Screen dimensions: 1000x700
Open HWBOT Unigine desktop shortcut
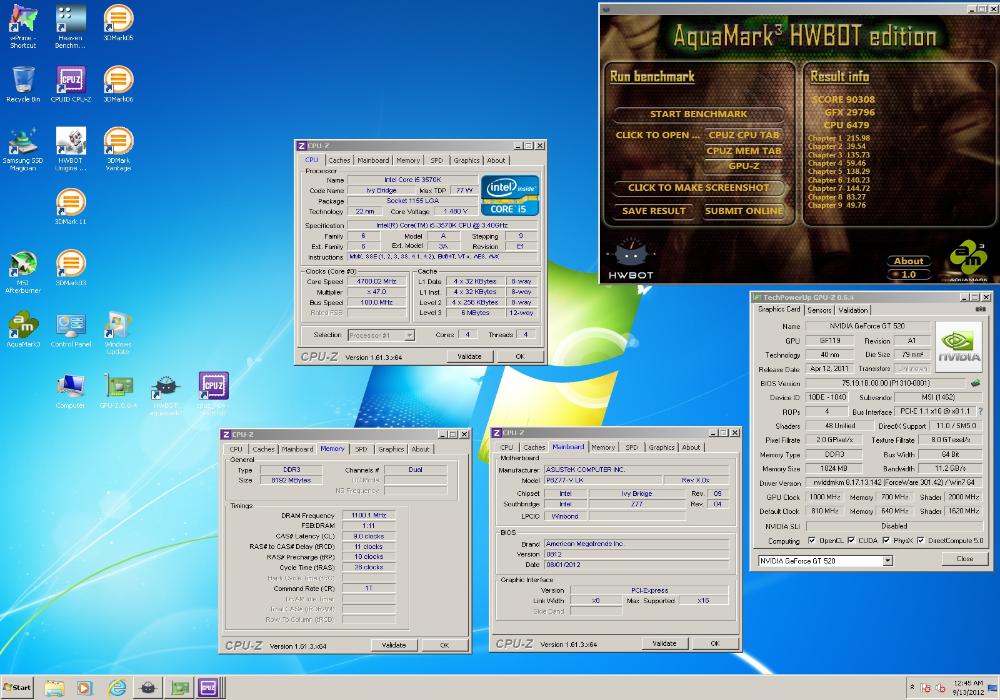click(70, 149)
